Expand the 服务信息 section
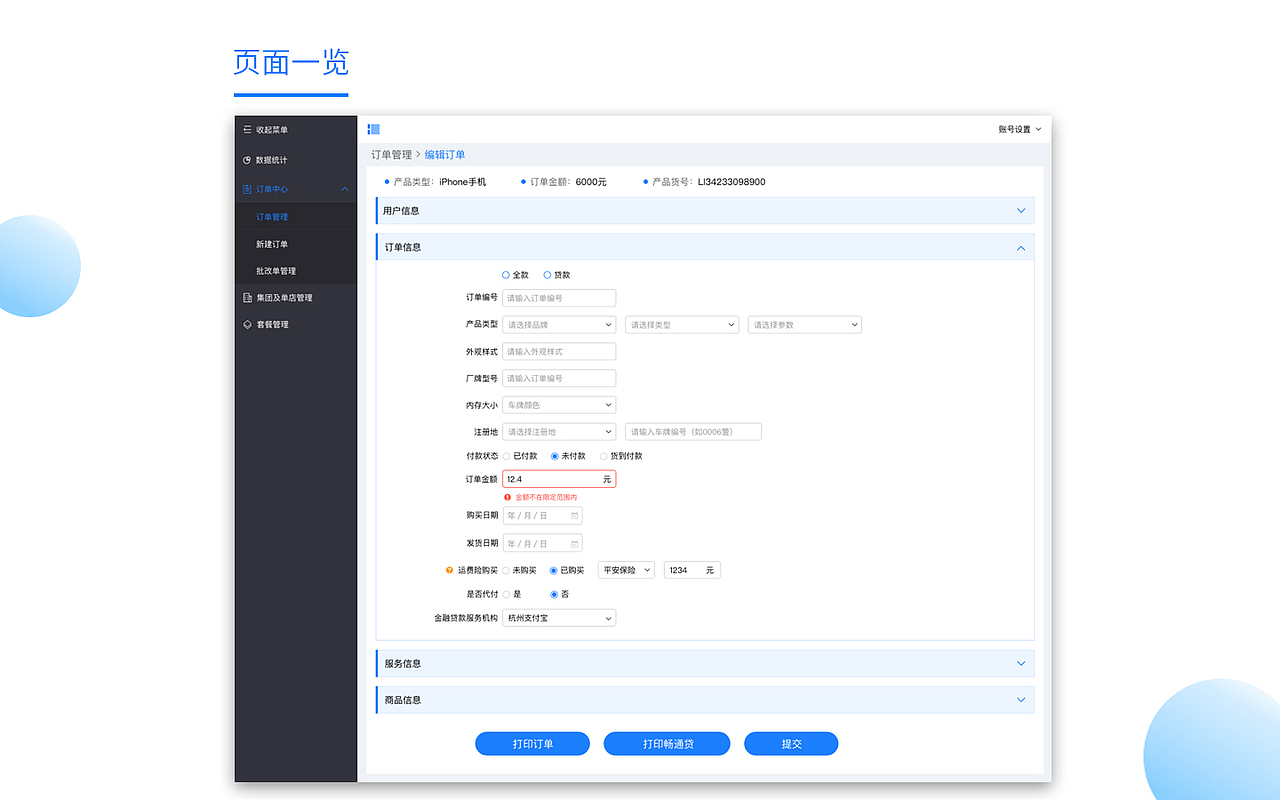This screenshot has height=800, width=1280. (705, 663)
